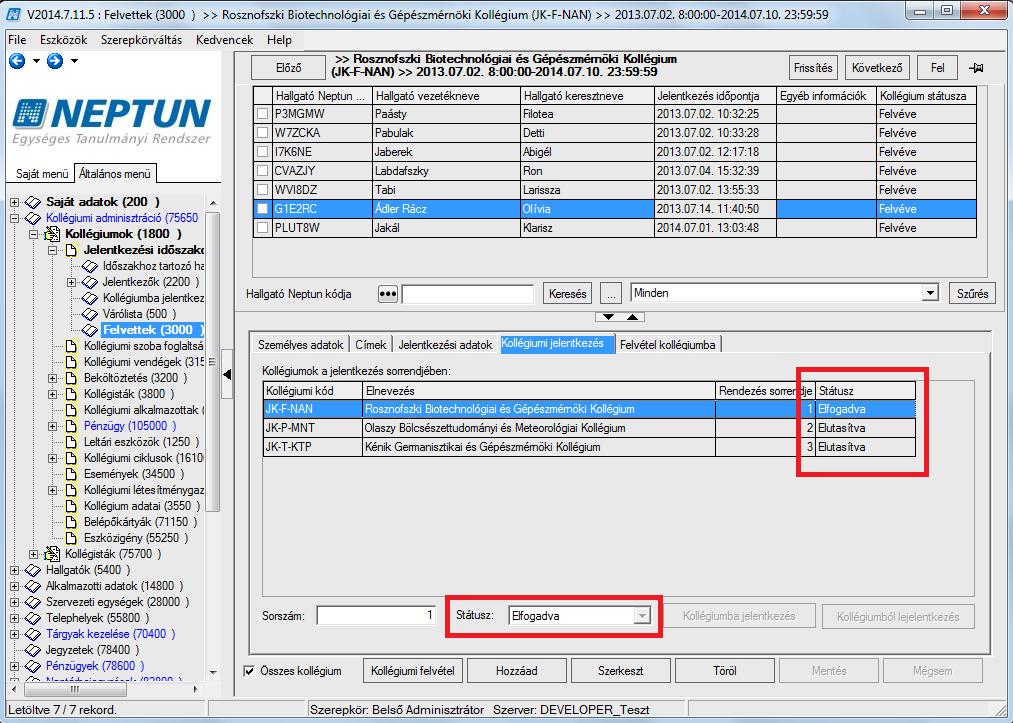Image resolution: width=1013 pixels, height=723 pixels.
Task: Open the back arrow history dropdown
Action: 36,61
